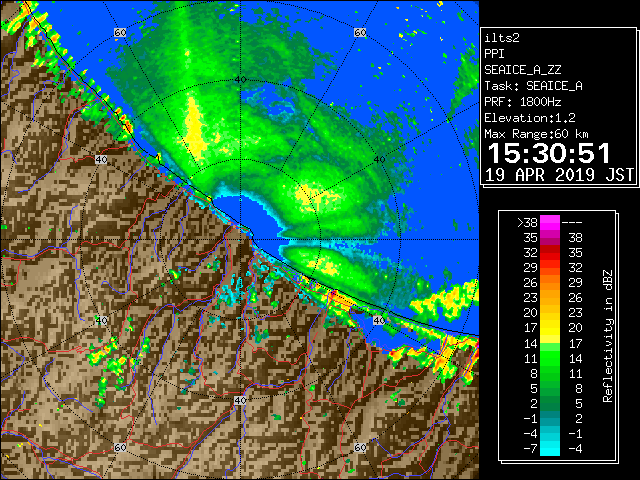This screenshot has height=480, width=640.
Task: Click the cyan -7 dBZ legend swatch
Action: tap(550, 448)
